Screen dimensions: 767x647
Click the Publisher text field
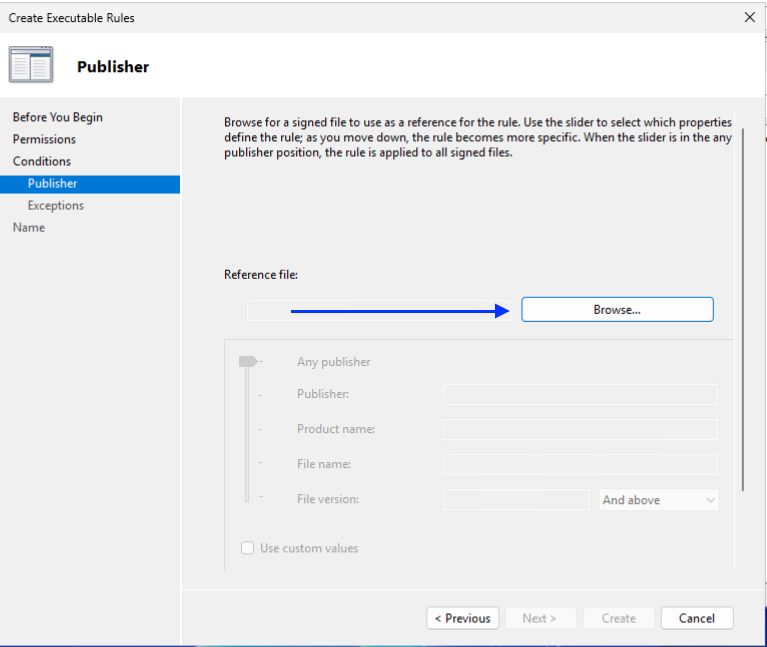tap(581, 394)
